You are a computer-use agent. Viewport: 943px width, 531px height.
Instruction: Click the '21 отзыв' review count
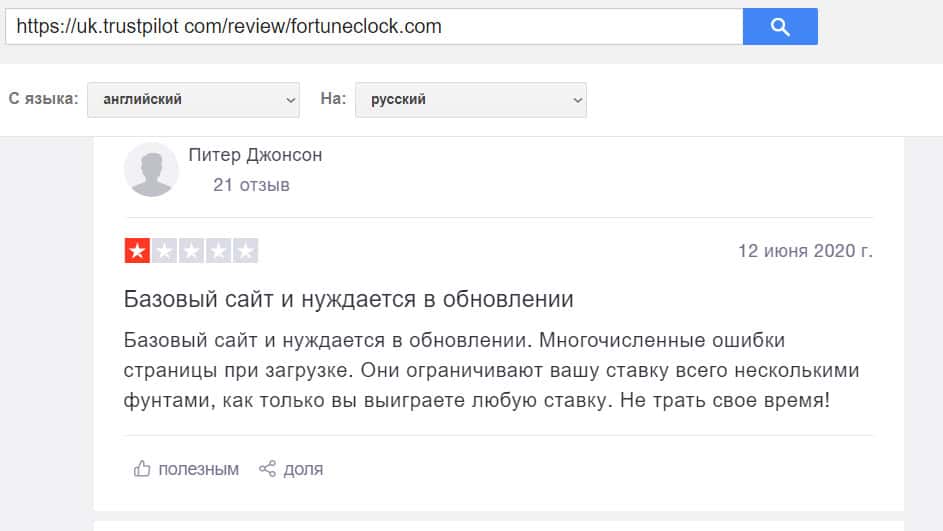click(251, 185)
